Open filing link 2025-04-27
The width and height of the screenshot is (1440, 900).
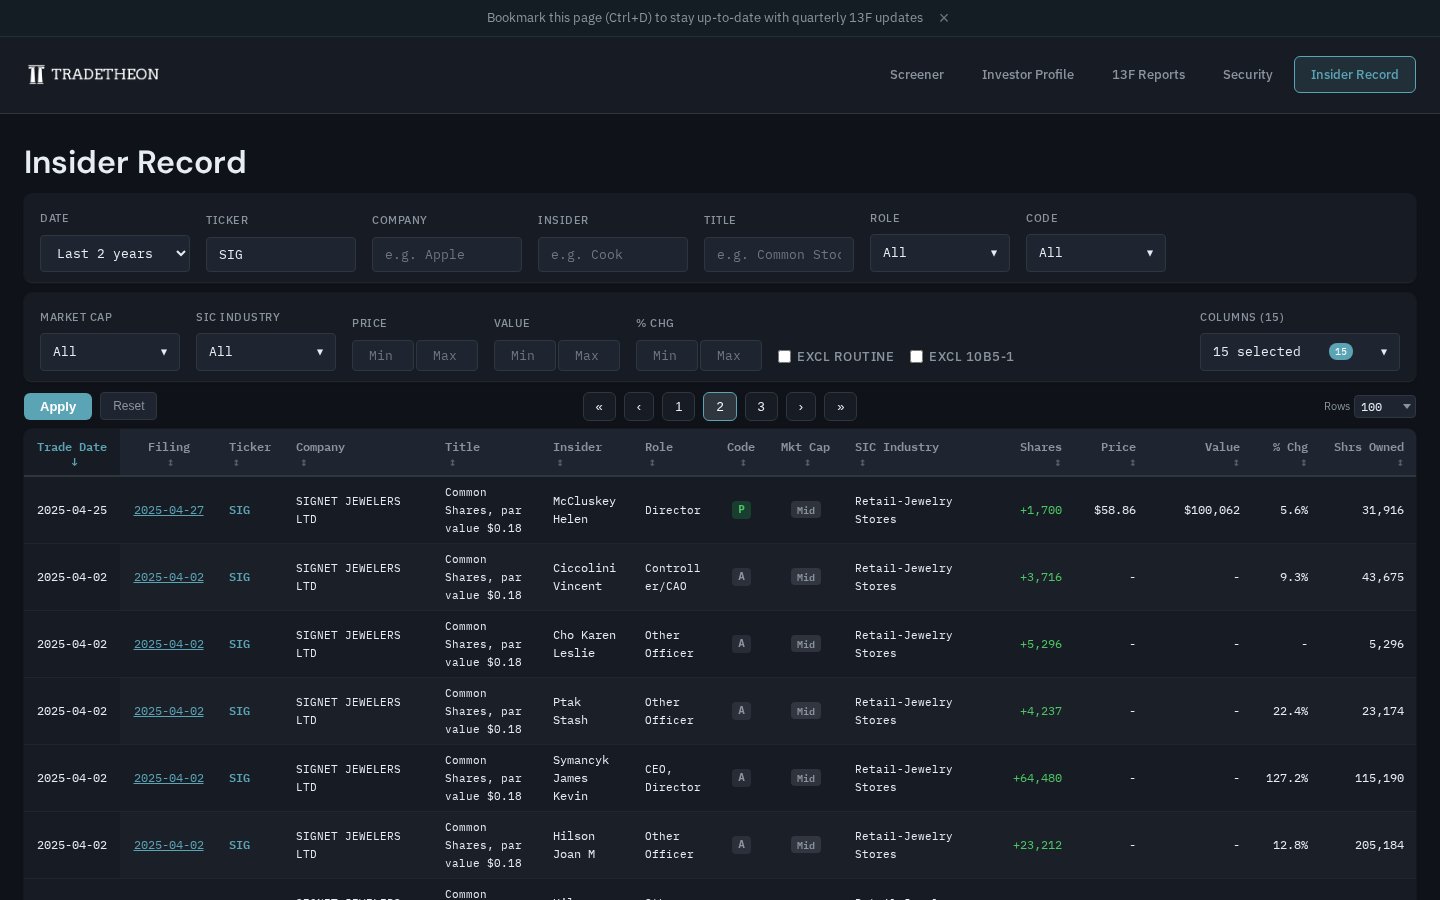coord(169,510)
